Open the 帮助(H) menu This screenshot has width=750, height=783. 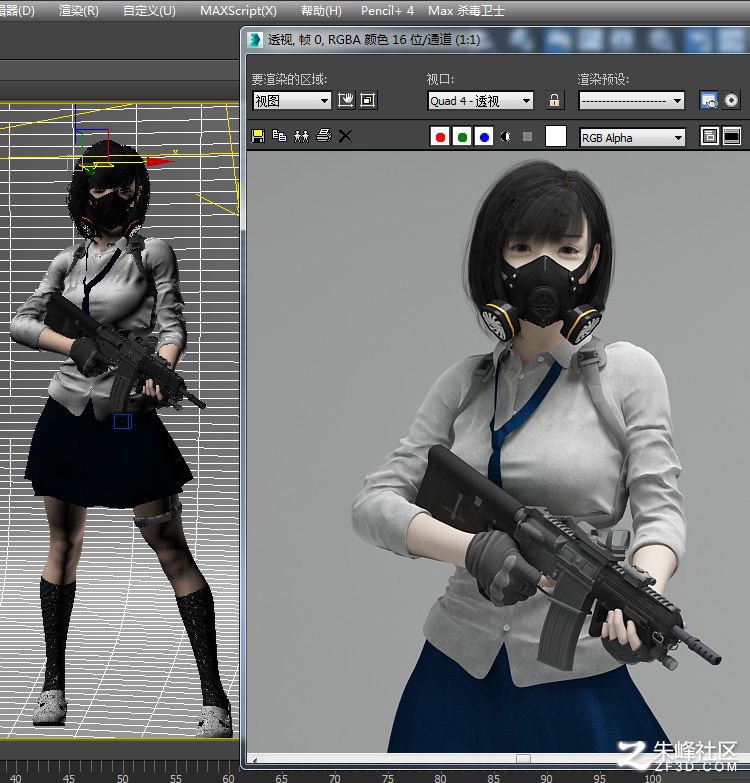[321, 10]
